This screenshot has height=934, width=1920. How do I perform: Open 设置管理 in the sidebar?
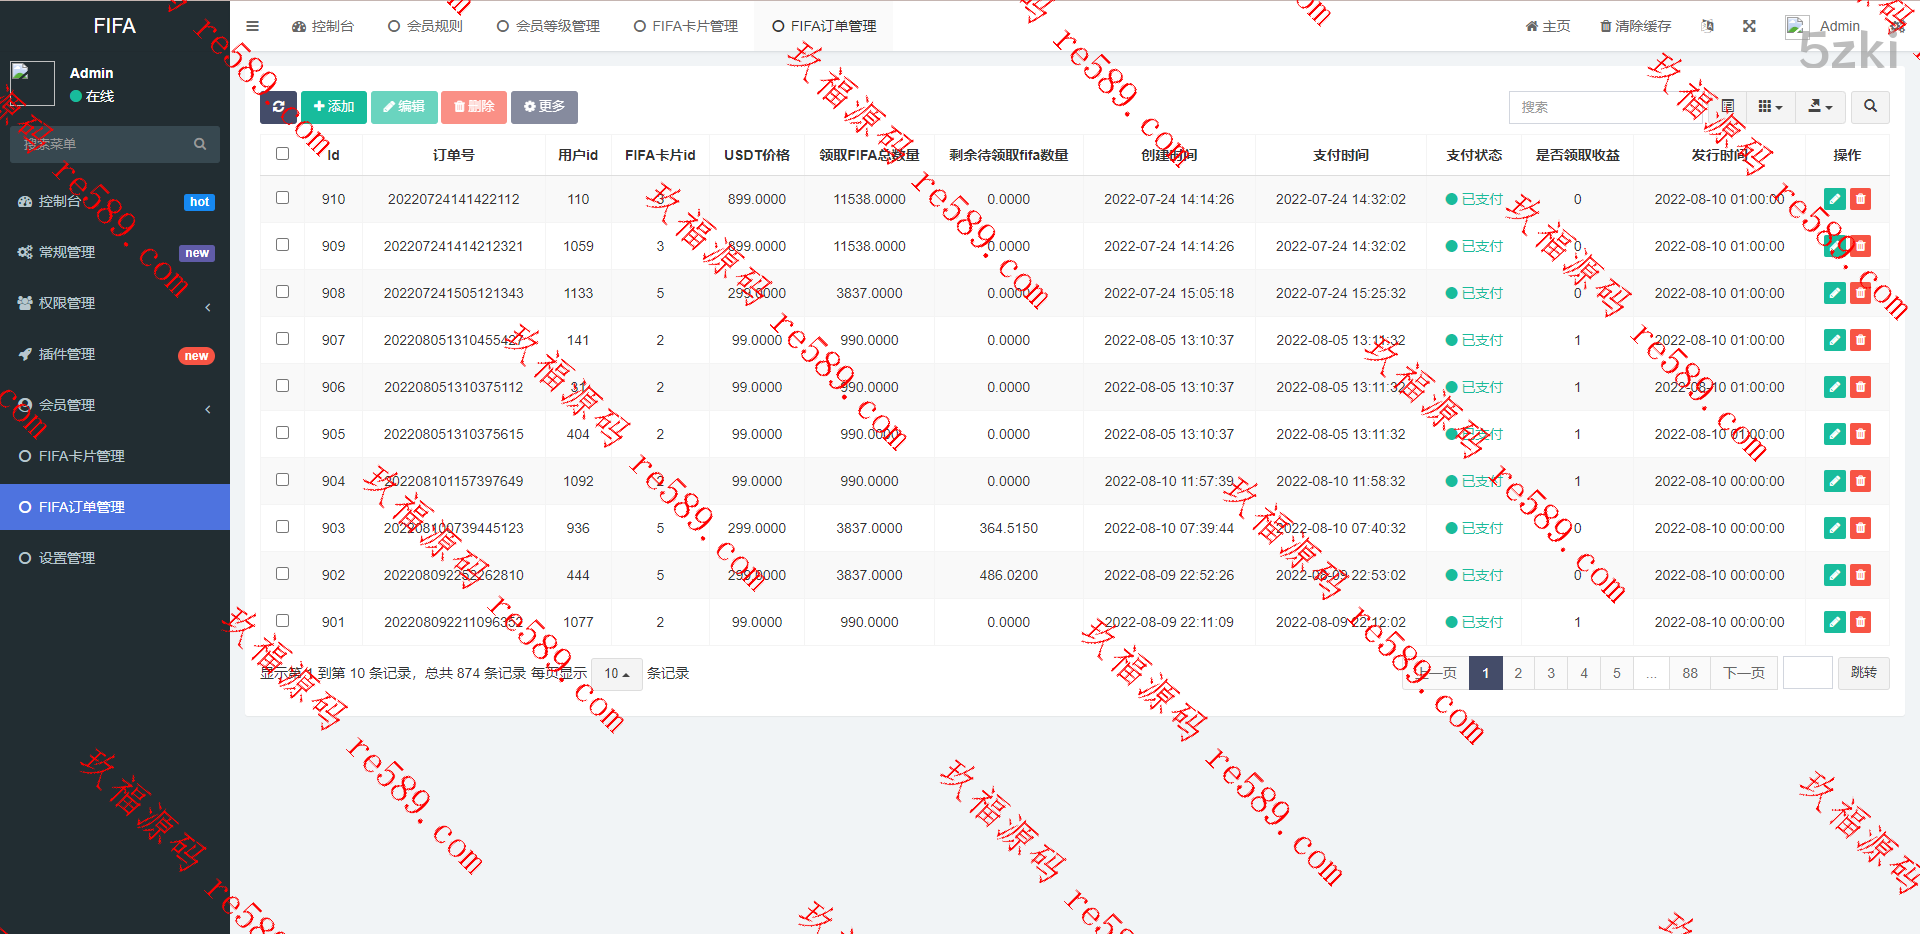click(67, 558)
